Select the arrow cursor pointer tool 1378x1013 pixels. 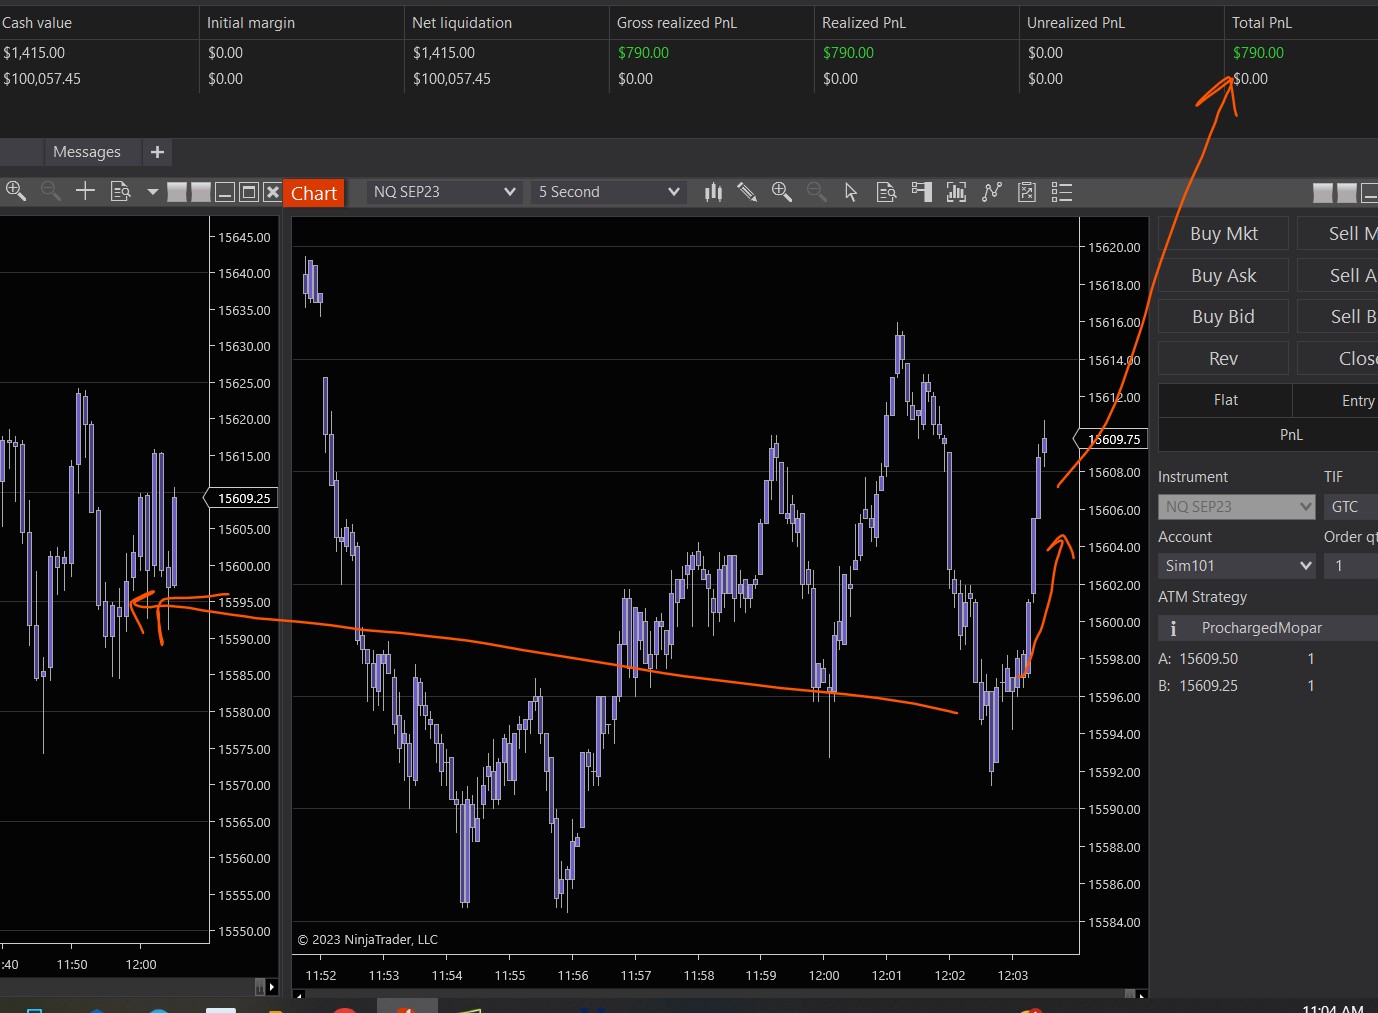click(x=851, y=192)
